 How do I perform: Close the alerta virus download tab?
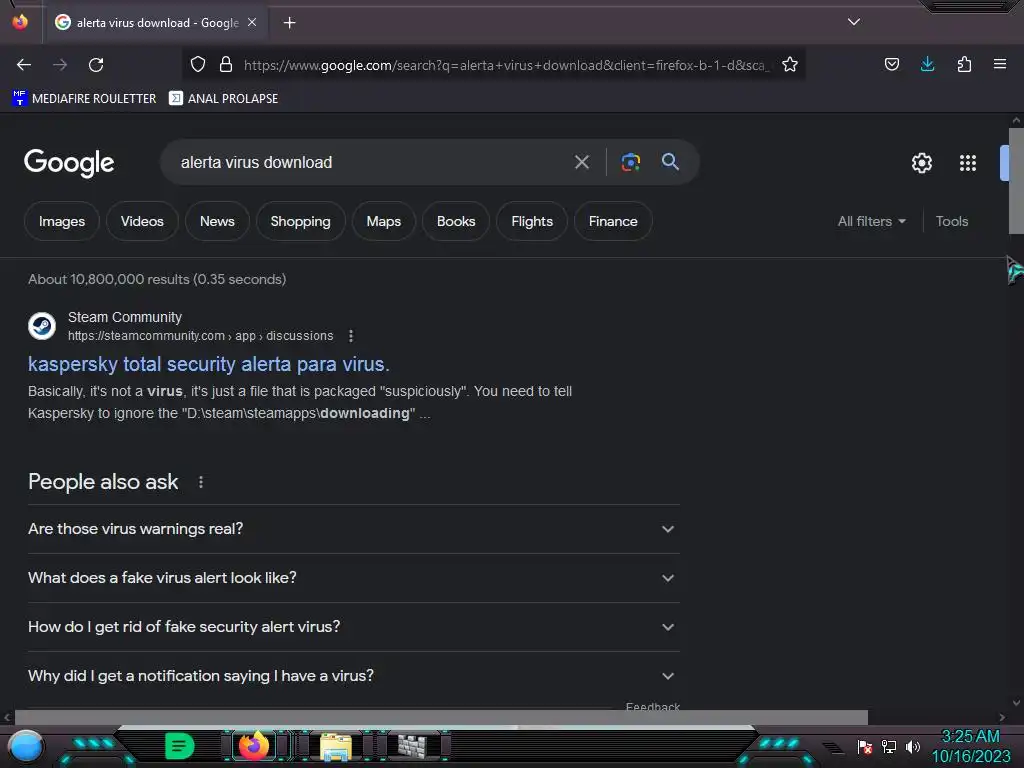point(252,22)
